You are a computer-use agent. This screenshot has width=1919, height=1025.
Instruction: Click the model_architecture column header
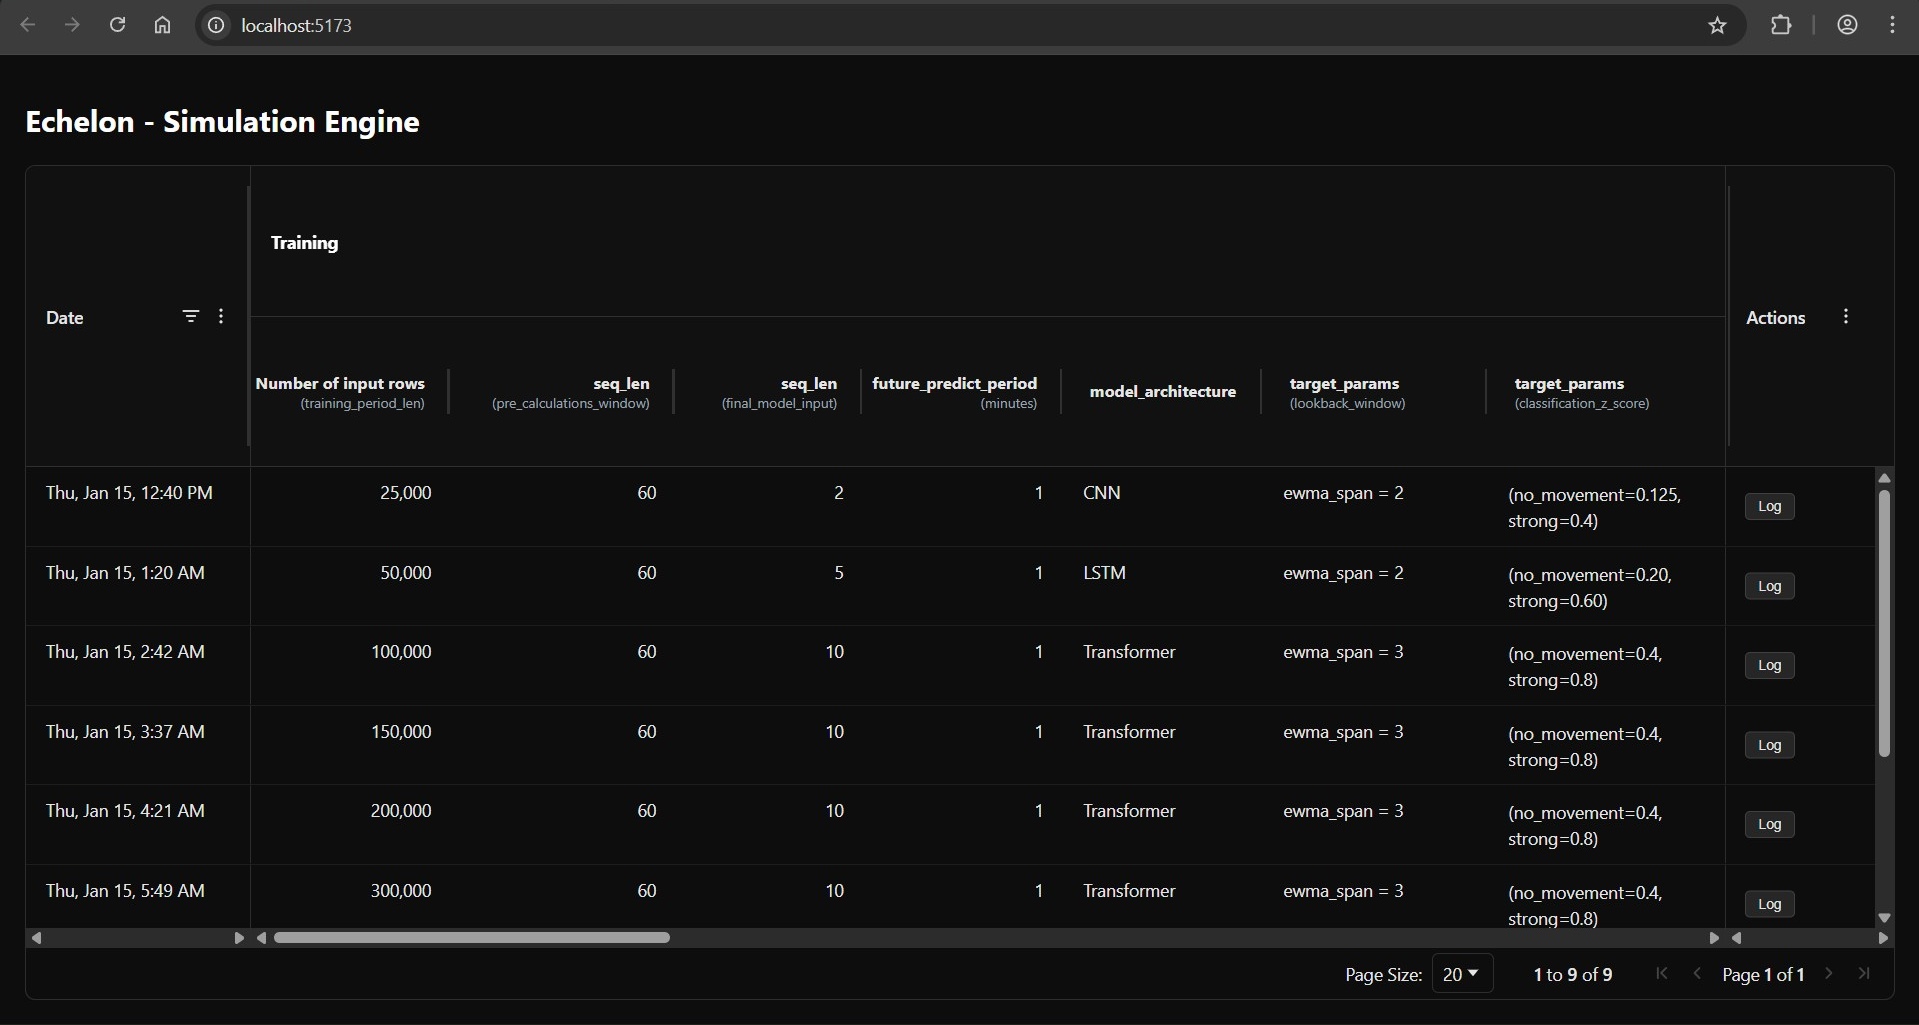point(1162,391)
